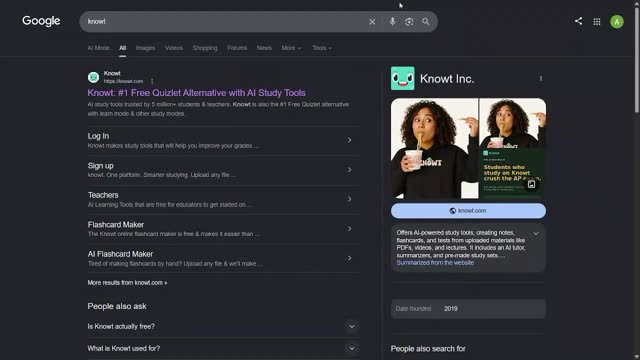This screenshot has height=360, width=640.
Task: Expand the "Is Knowt actually free?" question
Action: pos(223,327)
